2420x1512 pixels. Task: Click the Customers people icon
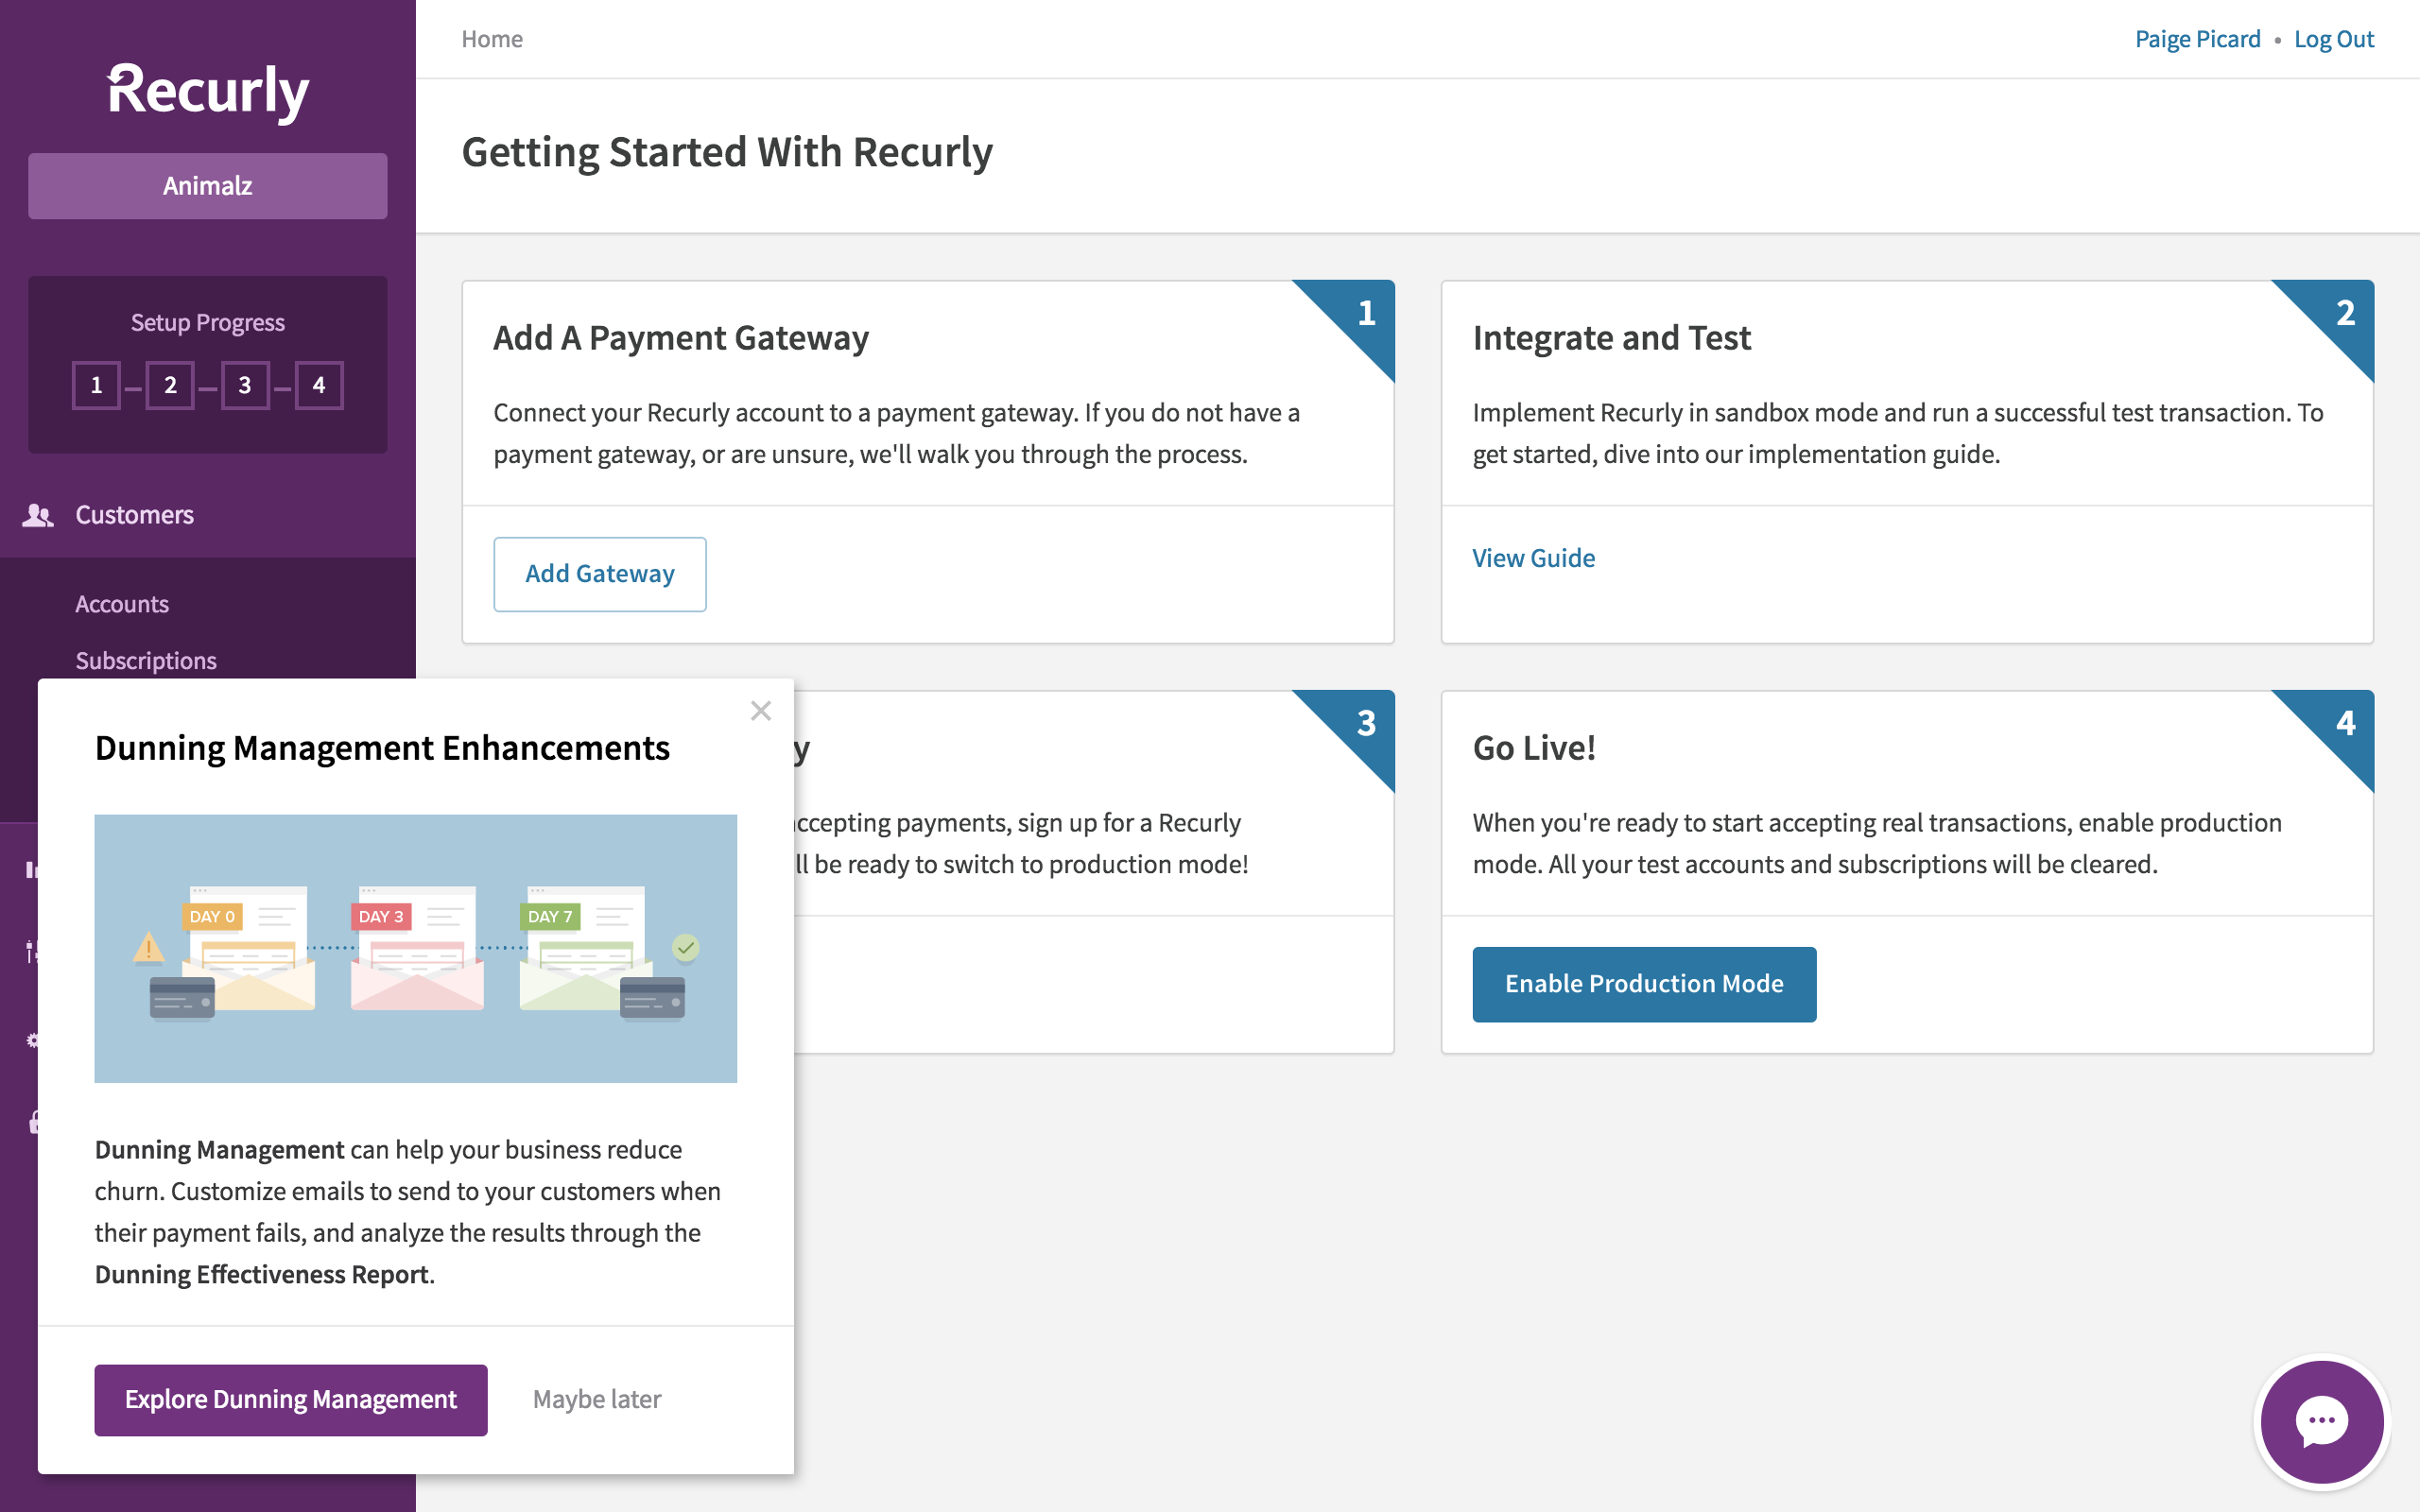[38, 515]
